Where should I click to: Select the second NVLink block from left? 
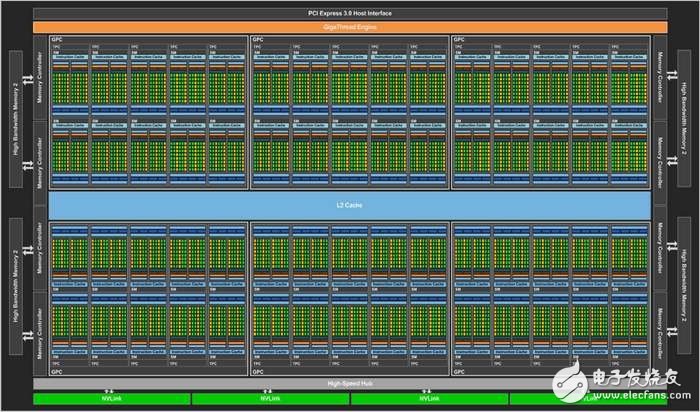pyautogui.click(x=270, y=400)
